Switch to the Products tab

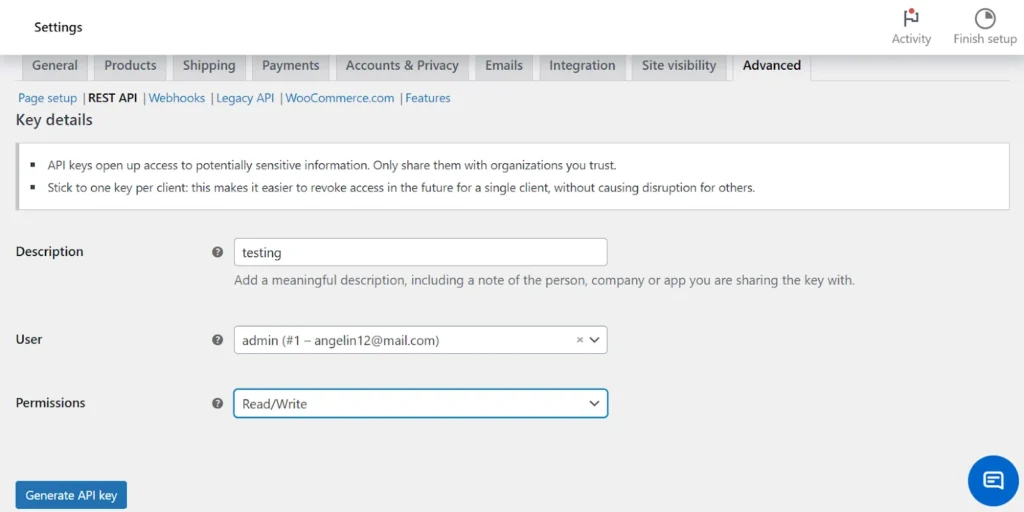click(130, 66)
